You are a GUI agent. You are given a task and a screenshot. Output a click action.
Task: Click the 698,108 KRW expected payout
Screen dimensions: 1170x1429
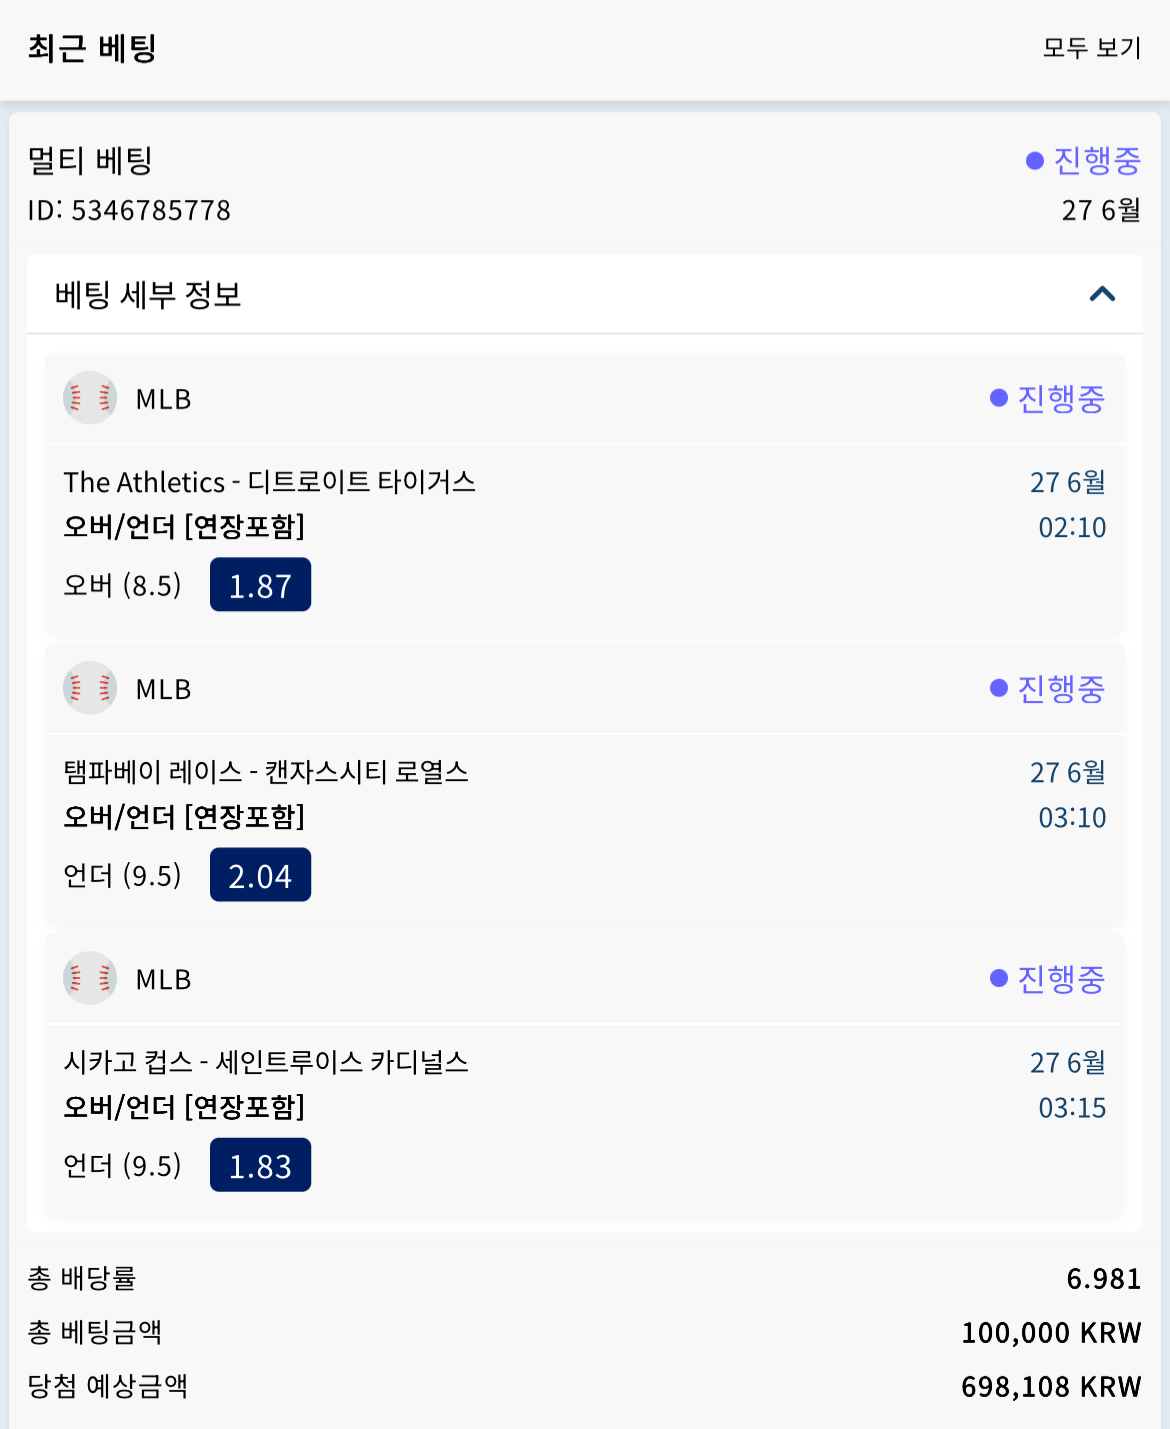point(1051,1386)
